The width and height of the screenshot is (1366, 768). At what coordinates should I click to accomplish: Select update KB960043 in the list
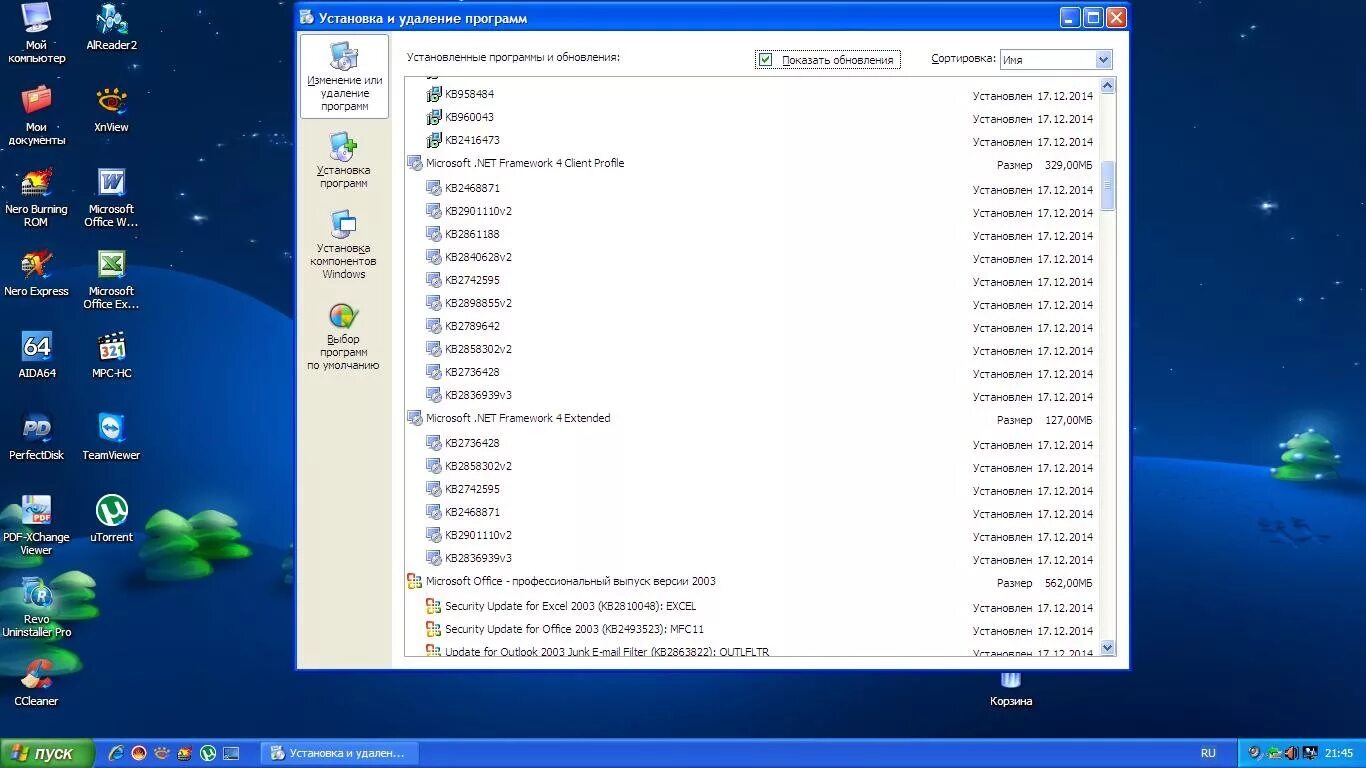point(469,117)
